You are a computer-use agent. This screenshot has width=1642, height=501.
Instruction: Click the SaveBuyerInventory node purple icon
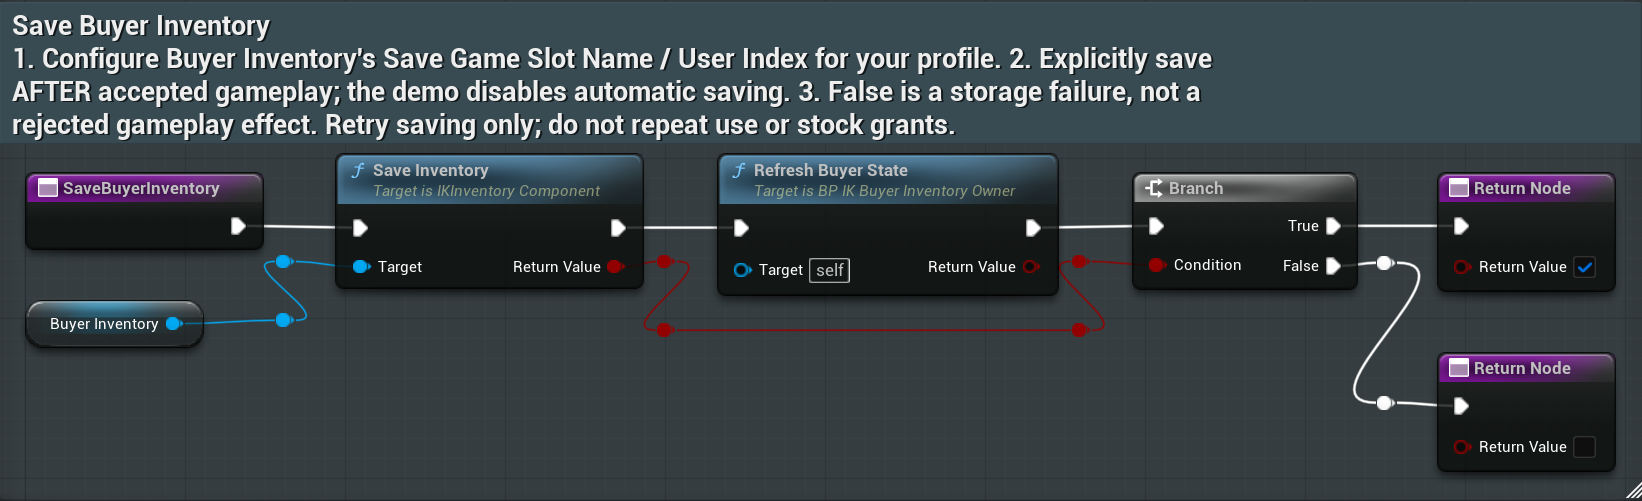tap(47, 188)
